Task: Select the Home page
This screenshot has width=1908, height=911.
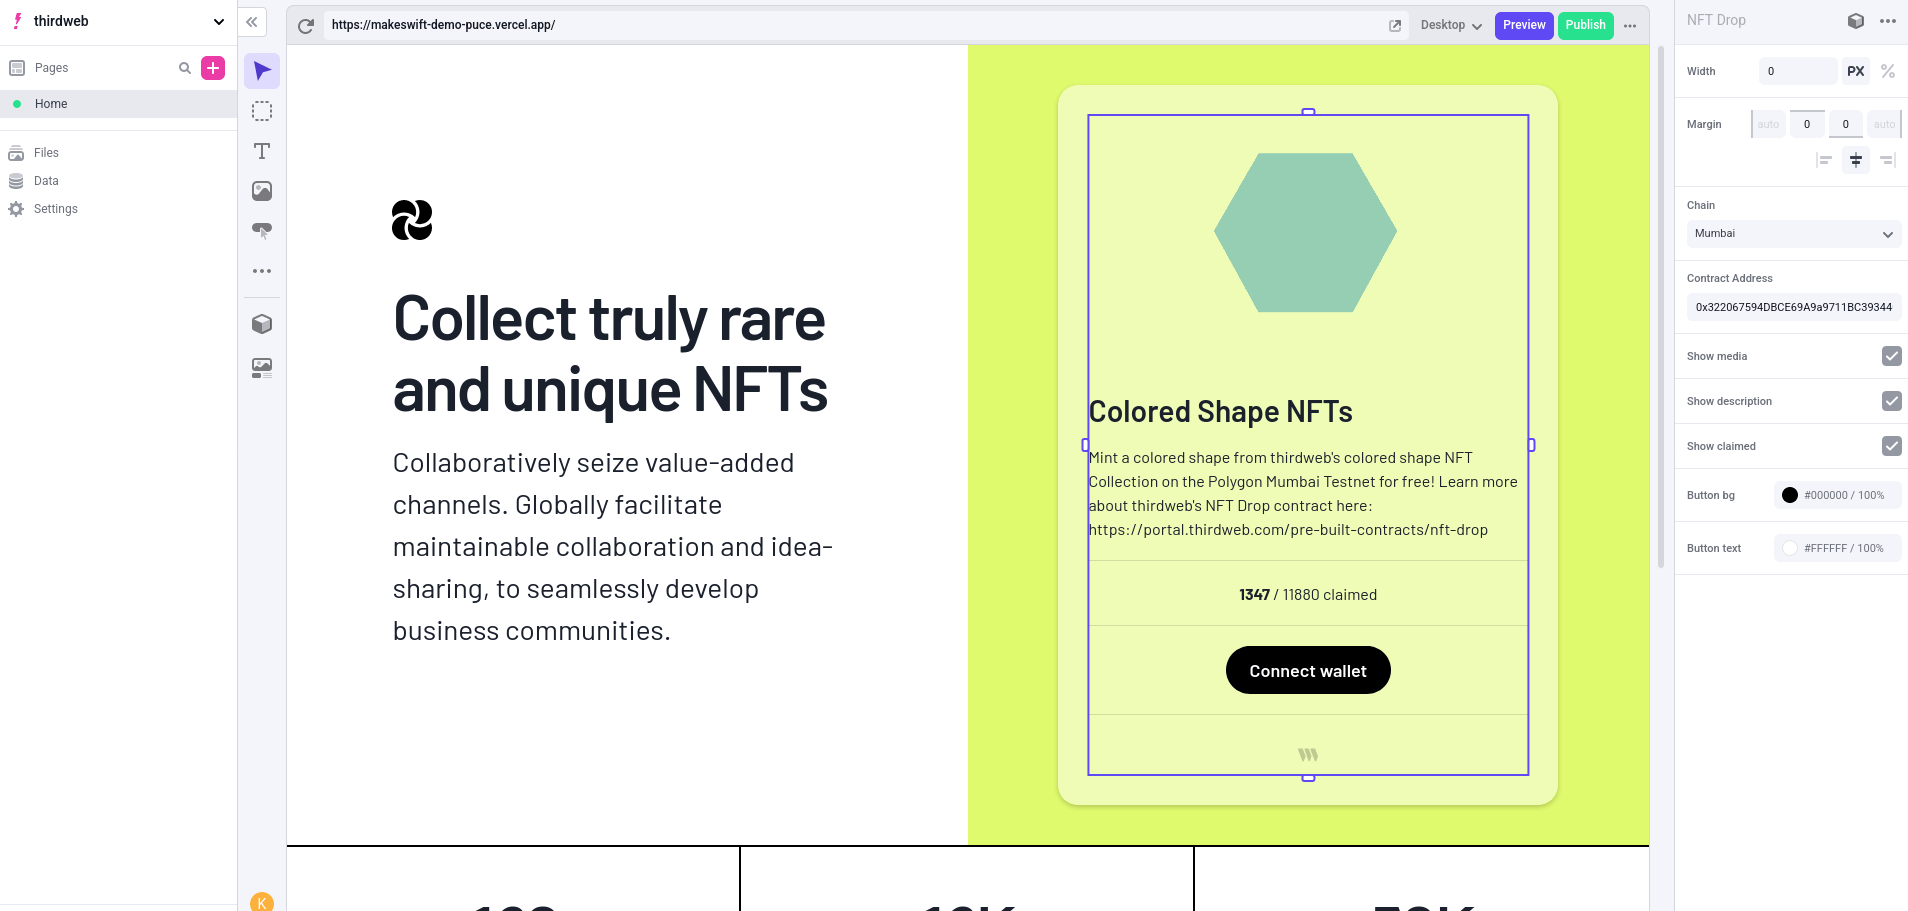Action: [118, 104]
